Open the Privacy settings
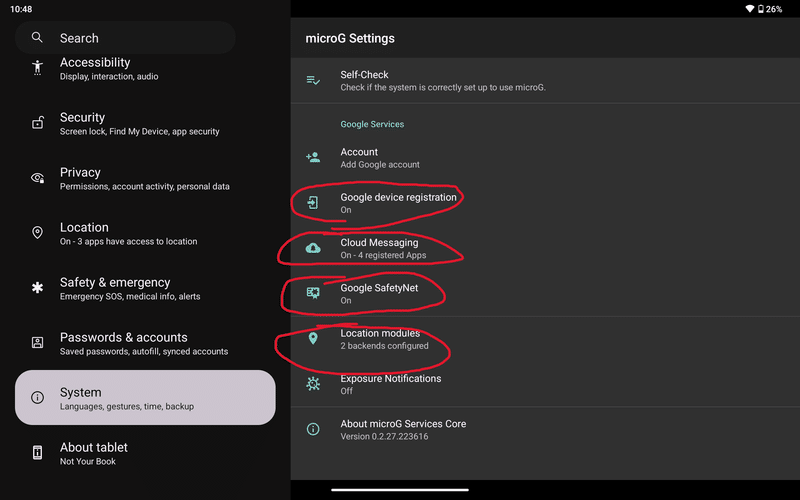 coord(145,178)
